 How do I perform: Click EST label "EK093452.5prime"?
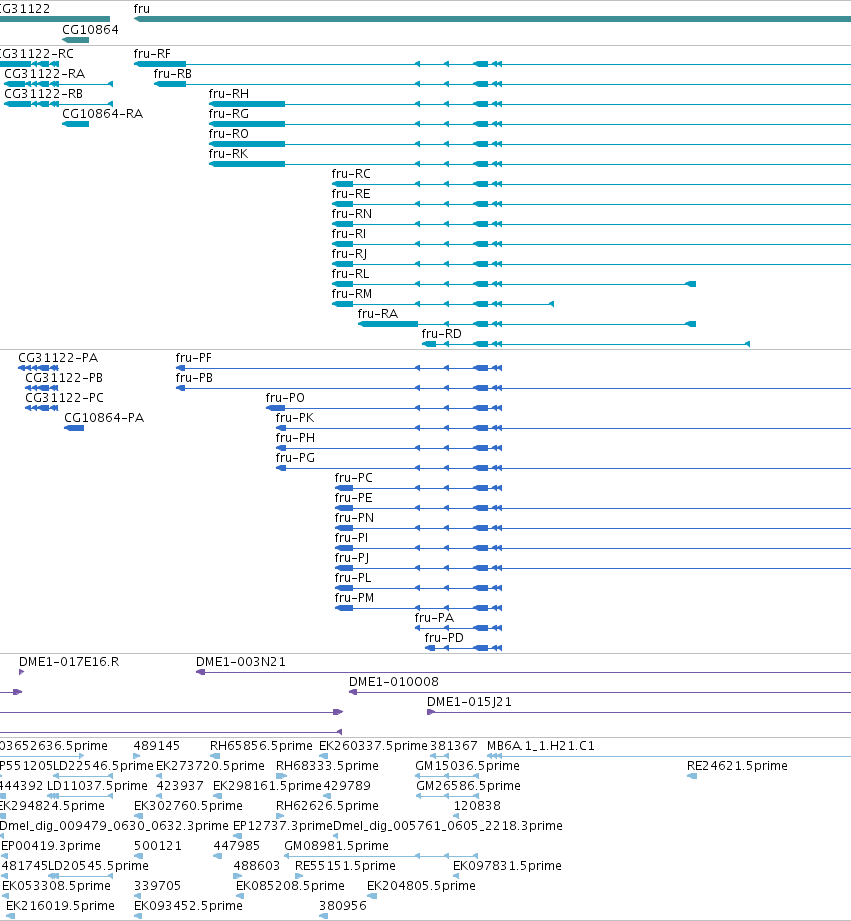click(188, 905)
